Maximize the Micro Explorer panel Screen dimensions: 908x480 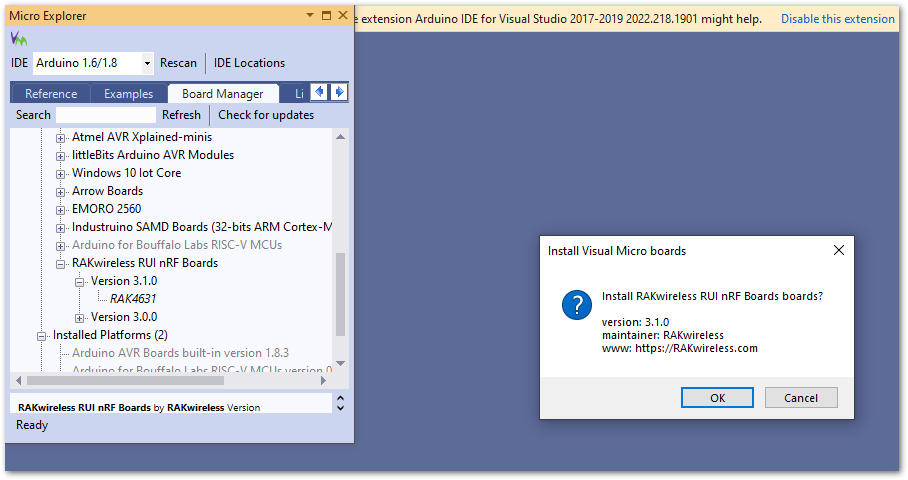327,16
